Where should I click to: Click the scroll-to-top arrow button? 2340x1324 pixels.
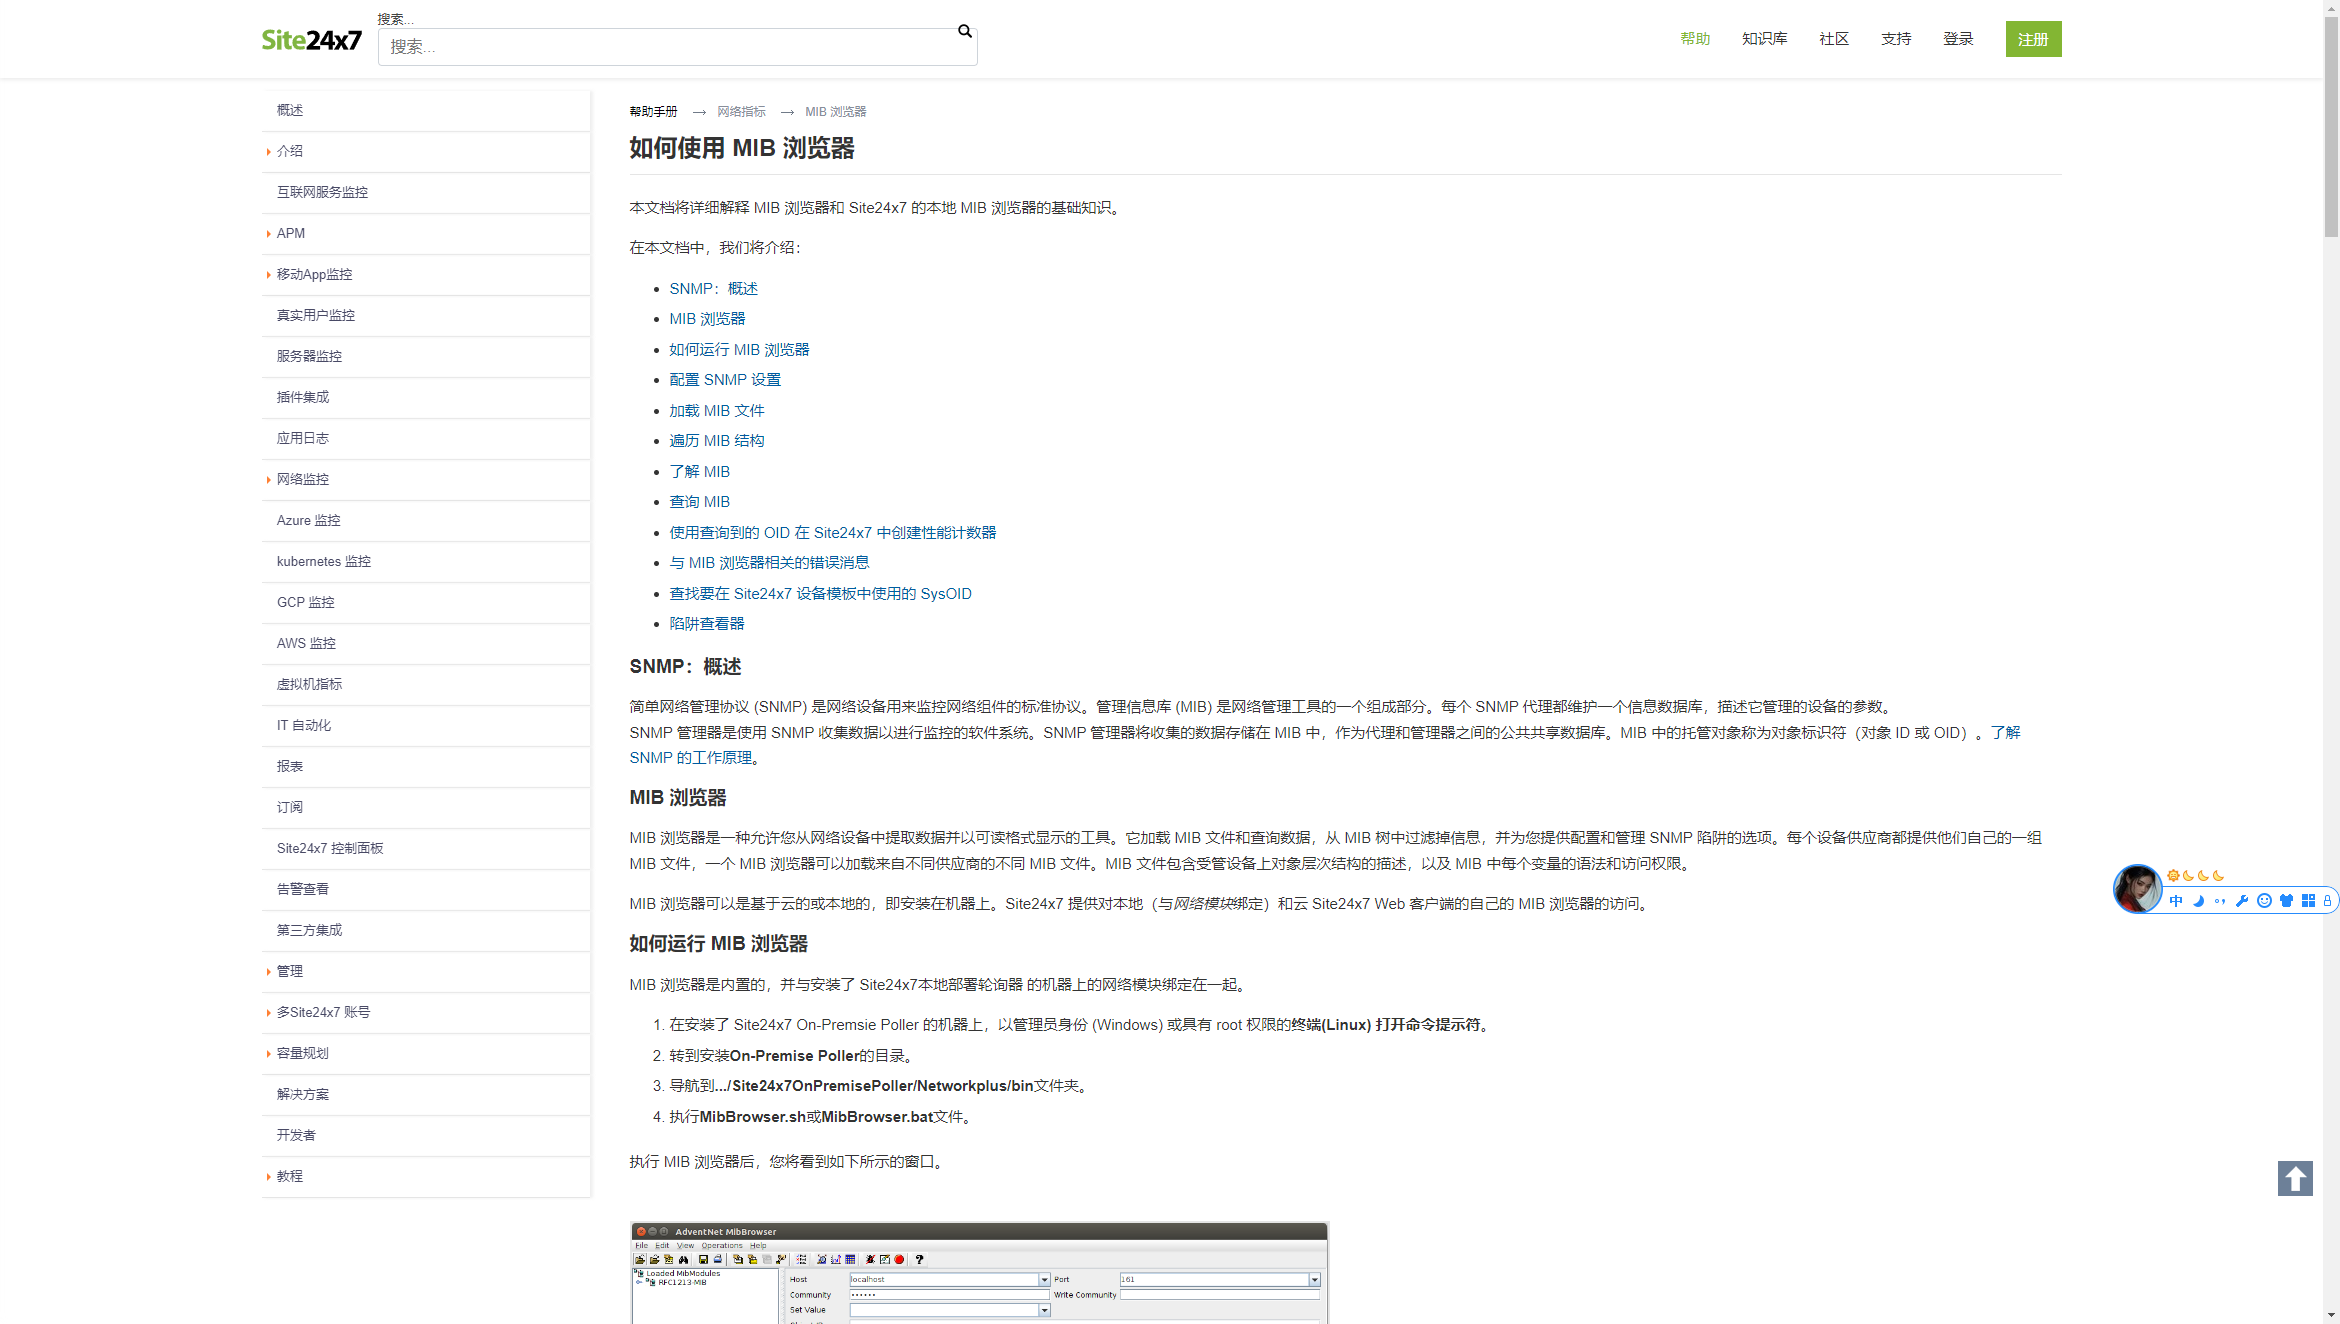(2294, 1178)
